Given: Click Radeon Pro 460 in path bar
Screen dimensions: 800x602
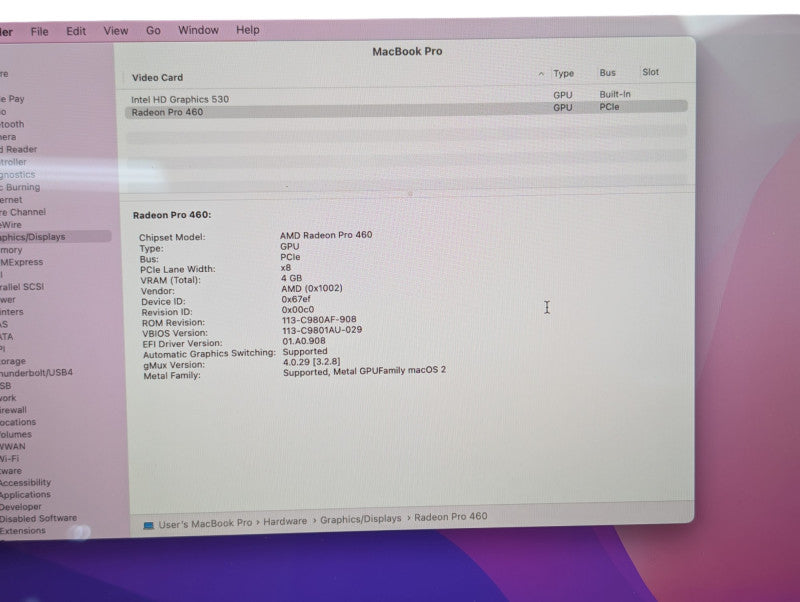Looking at the screenshot, I should point(451,517).
